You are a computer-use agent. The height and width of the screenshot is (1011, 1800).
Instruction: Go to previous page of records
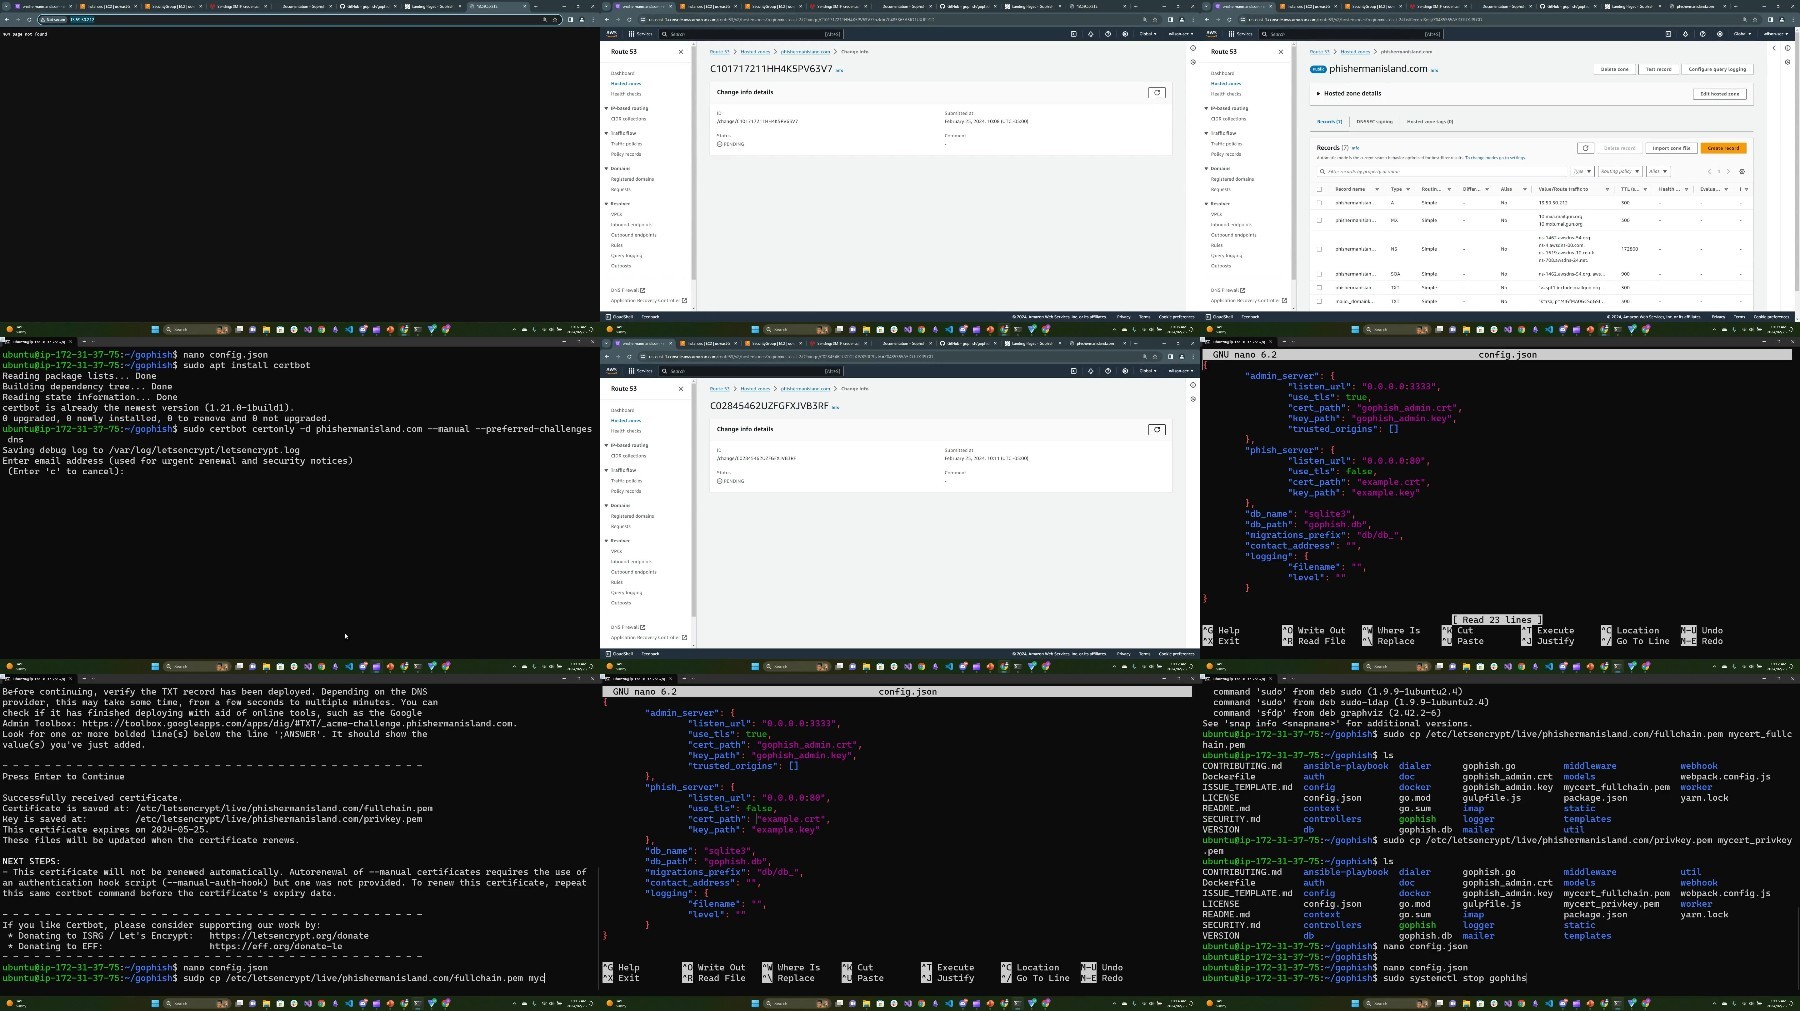tap(1709, 171)
